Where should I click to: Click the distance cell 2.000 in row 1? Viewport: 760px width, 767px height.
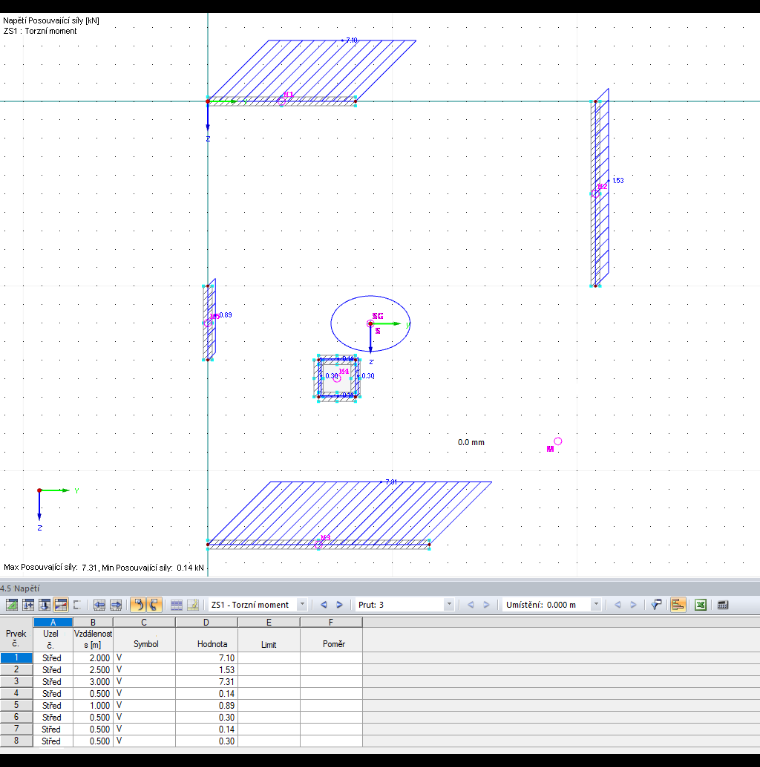point(93,658)
